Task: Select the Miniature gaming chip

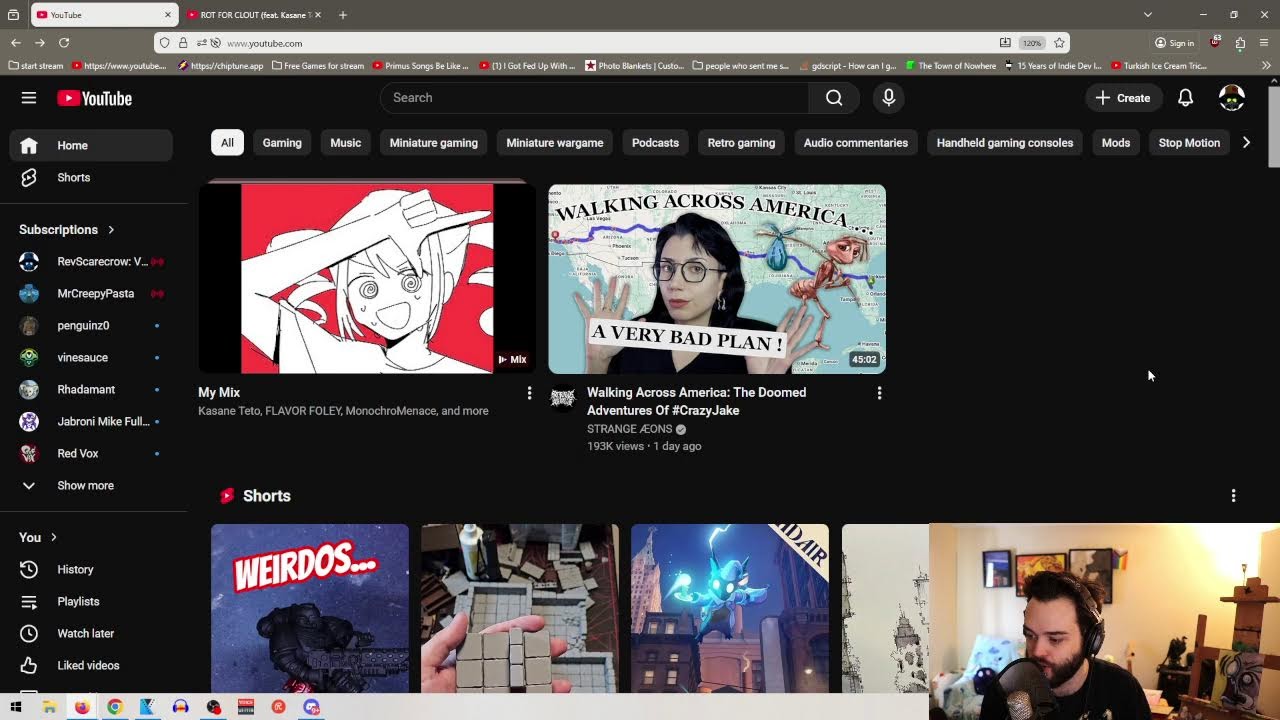Action: [x=434, y=143]
